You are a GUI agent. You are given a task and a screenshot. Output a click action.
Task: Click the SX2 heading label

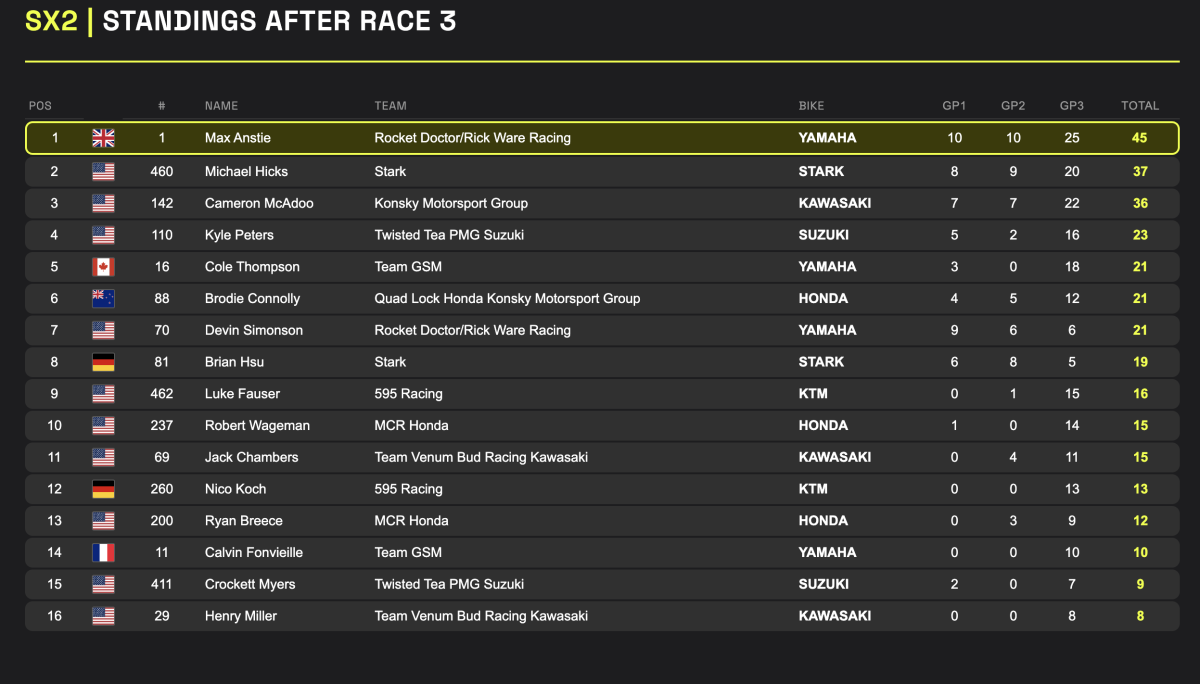pos(52,22)
